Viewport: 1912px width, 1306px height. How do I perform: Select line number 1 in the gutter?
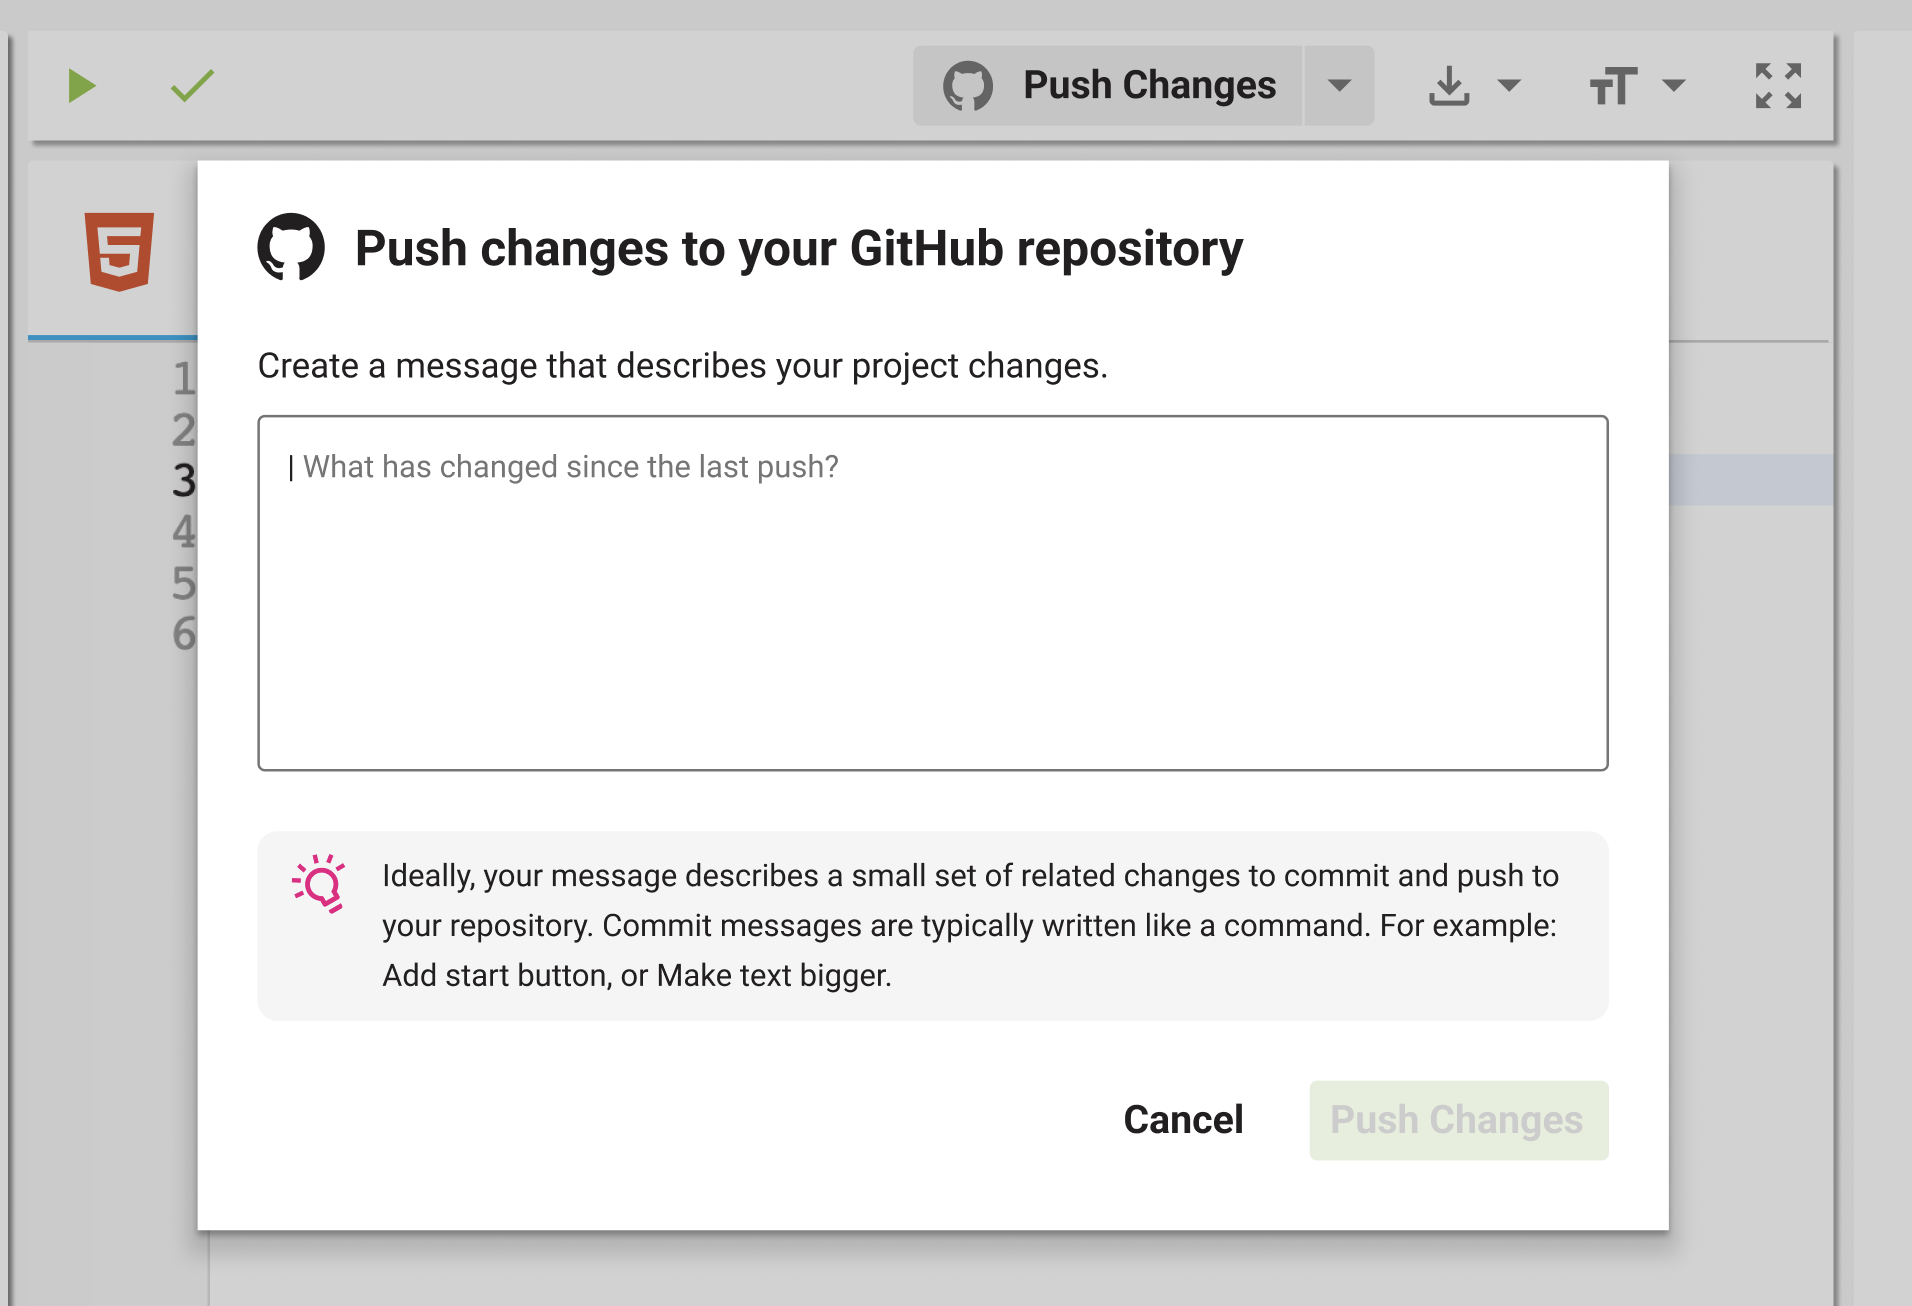point(184,379)
